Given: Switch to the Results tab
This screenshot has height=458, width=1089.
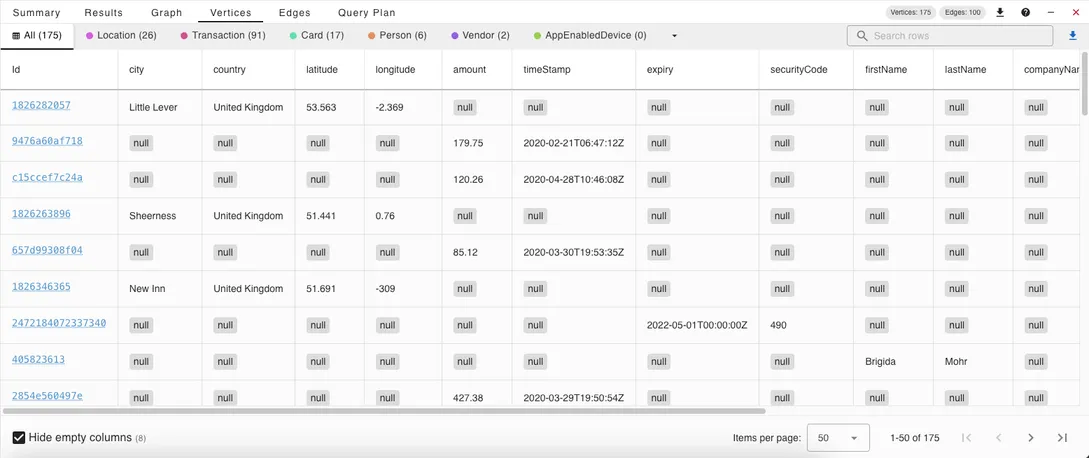Looking at the screenshot, I should [103, 13].
